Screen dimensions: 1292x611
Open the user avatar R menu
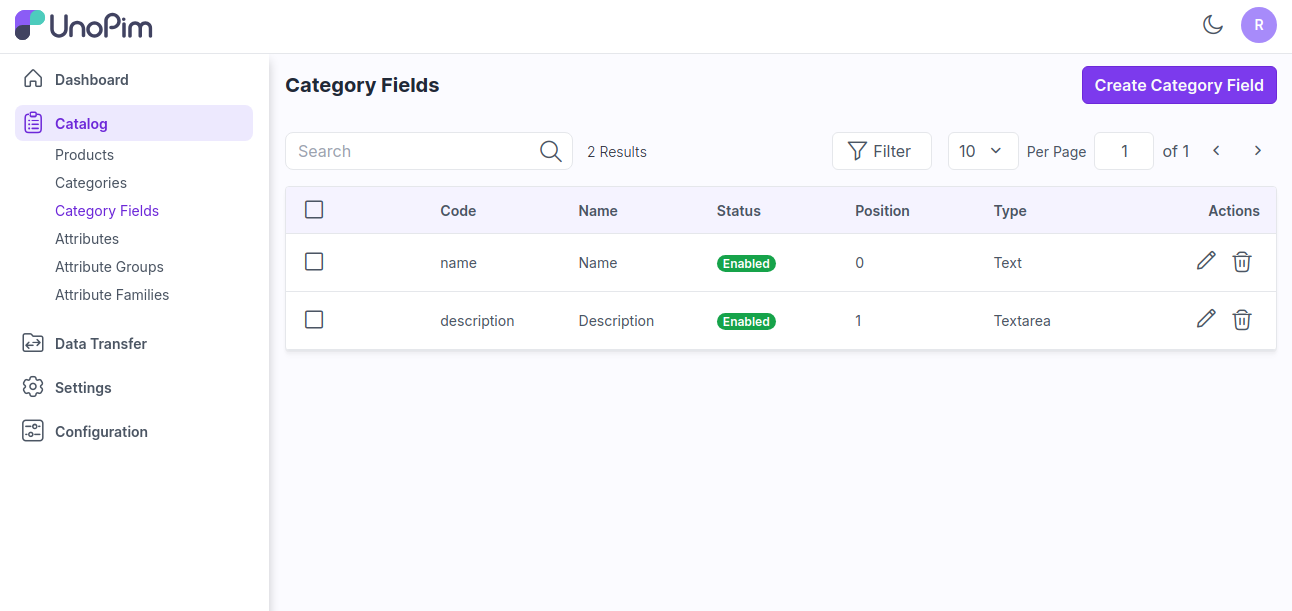coord(1258,25)
